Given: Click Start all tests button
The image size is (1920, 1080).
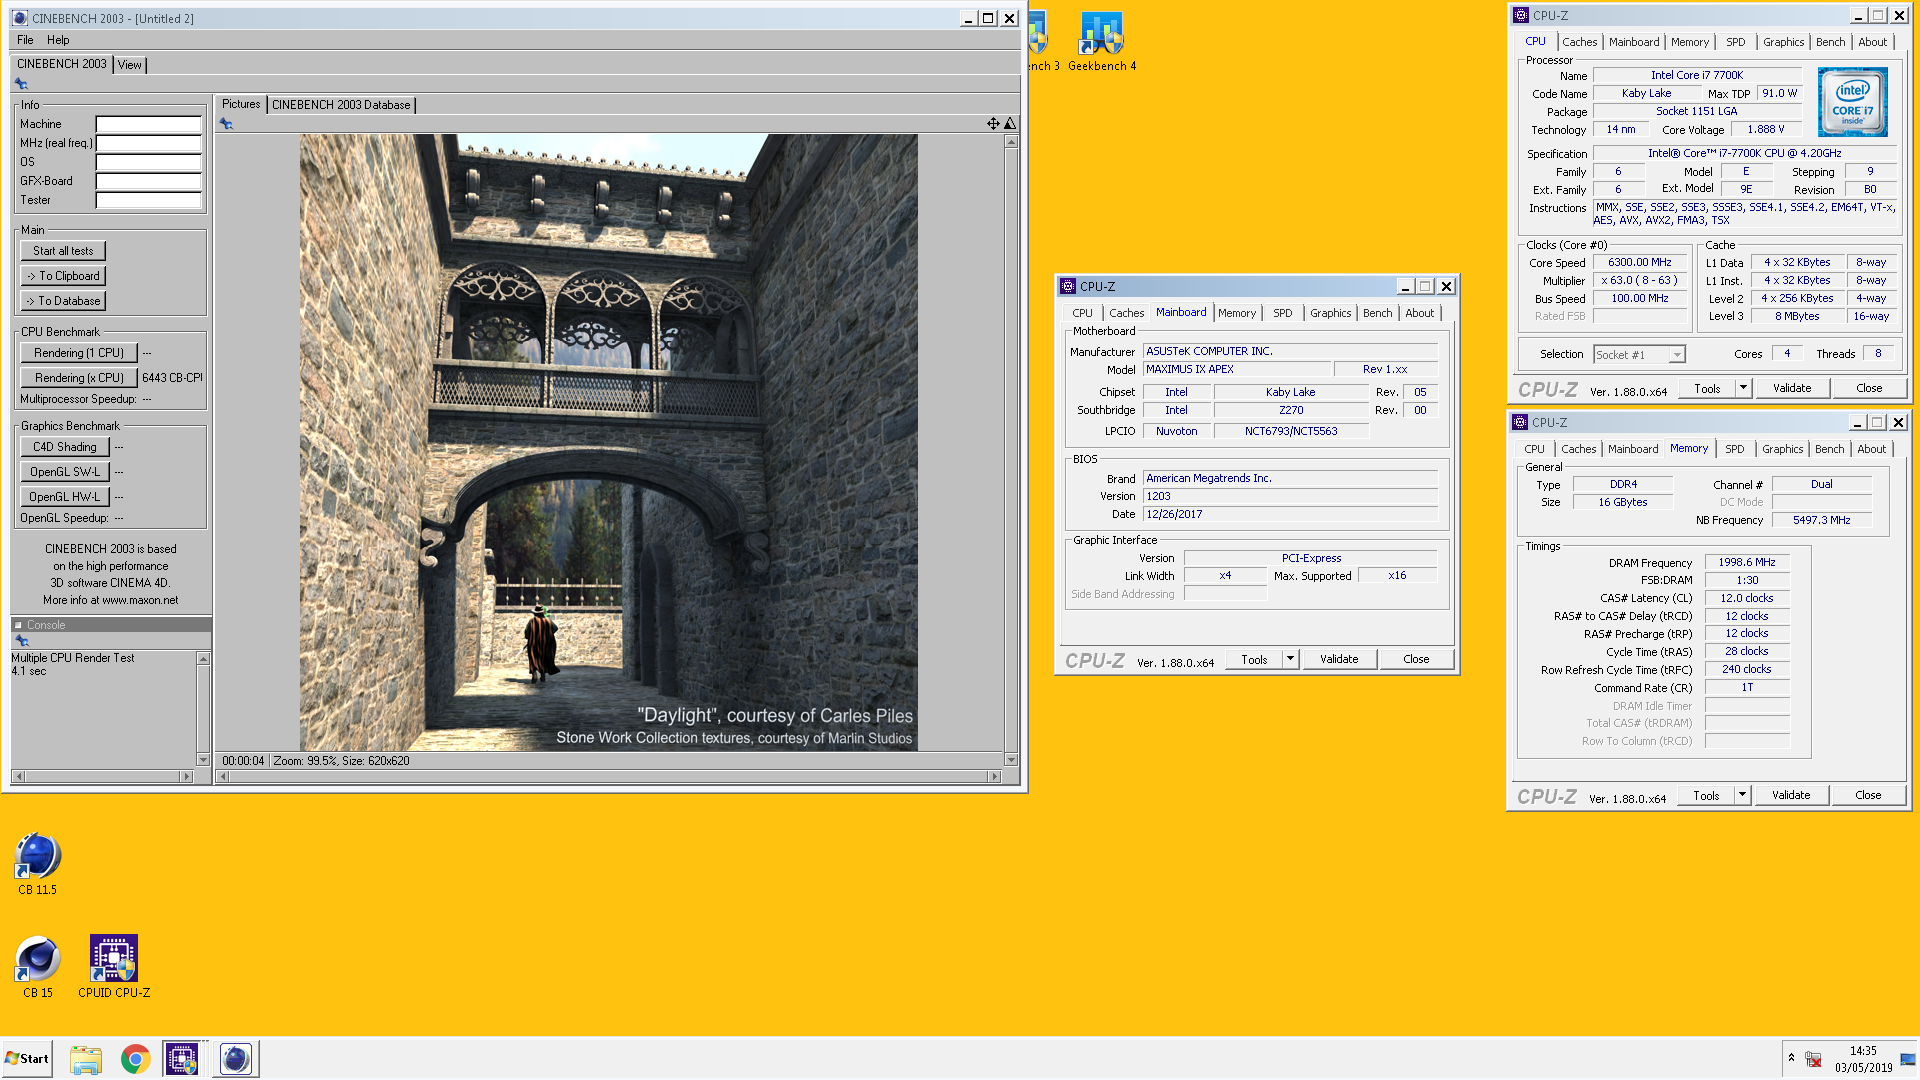Looking at the screenshot, I should [x=63, y=251].
